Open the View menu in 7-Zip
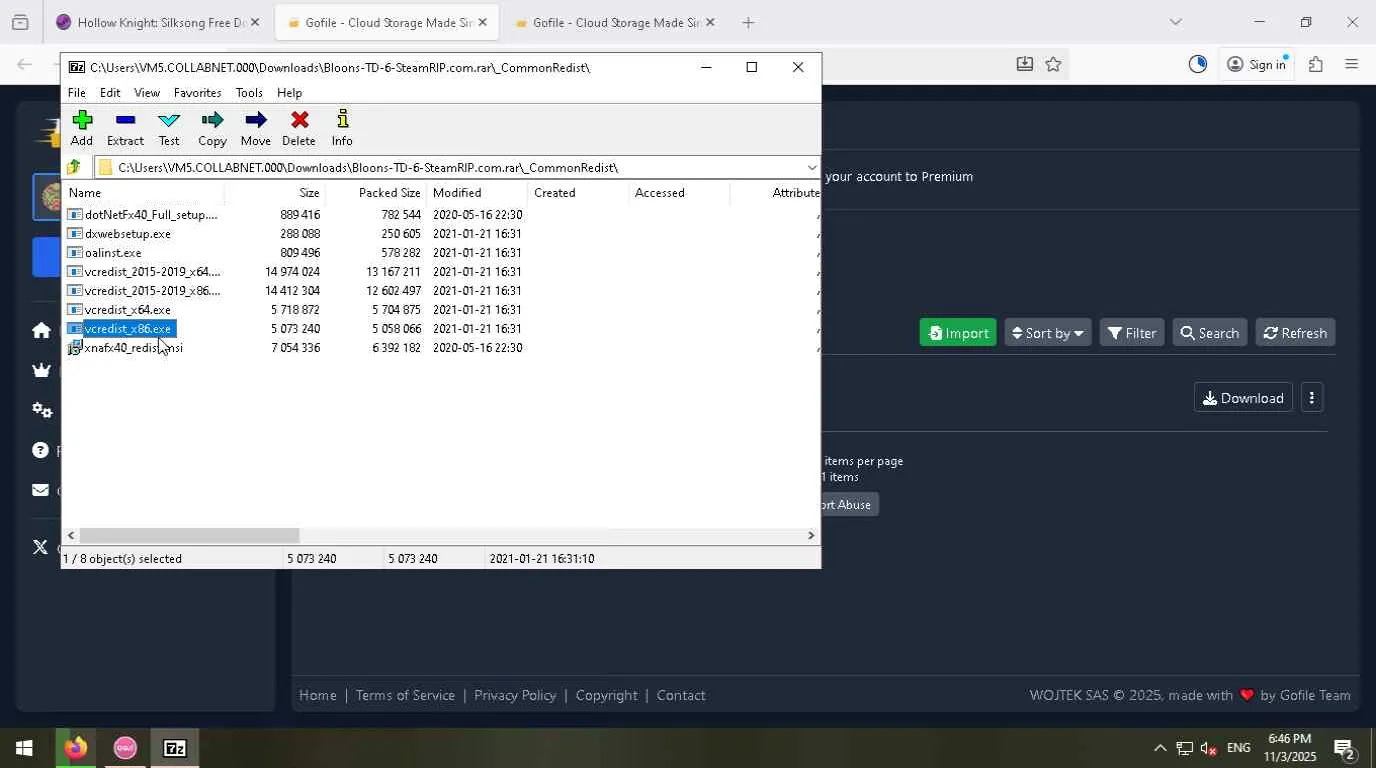The width and height of the screenshot is (1376, 768). 147,93
